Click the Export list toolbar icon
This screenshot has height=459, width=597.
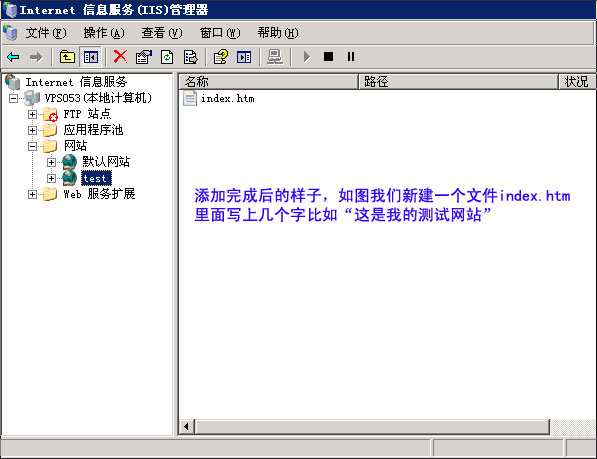(190, 57)
